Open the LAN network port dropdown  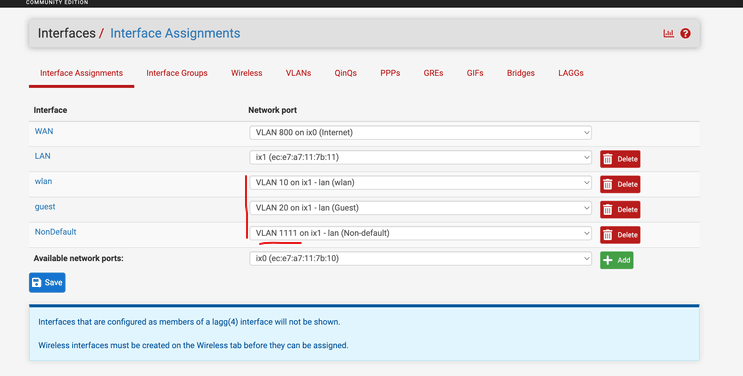point(420,157)
